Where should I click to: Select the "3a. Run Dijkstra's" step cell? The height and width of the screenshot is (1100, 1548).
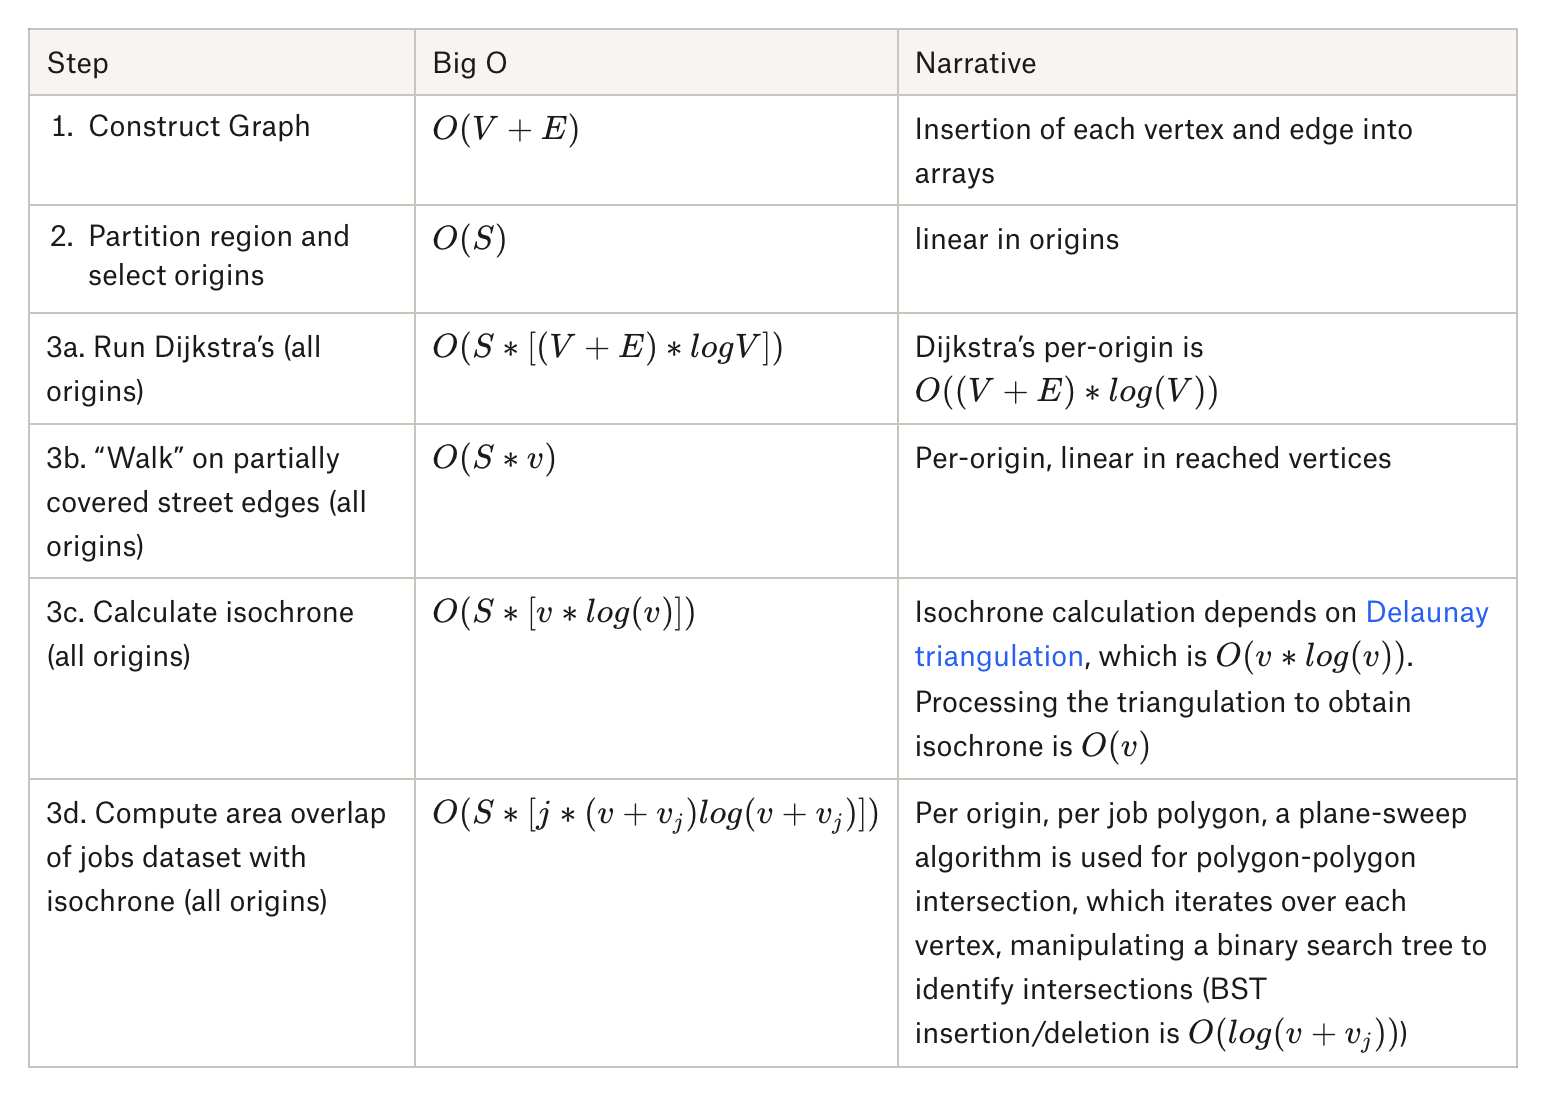(x=184, y=368)
